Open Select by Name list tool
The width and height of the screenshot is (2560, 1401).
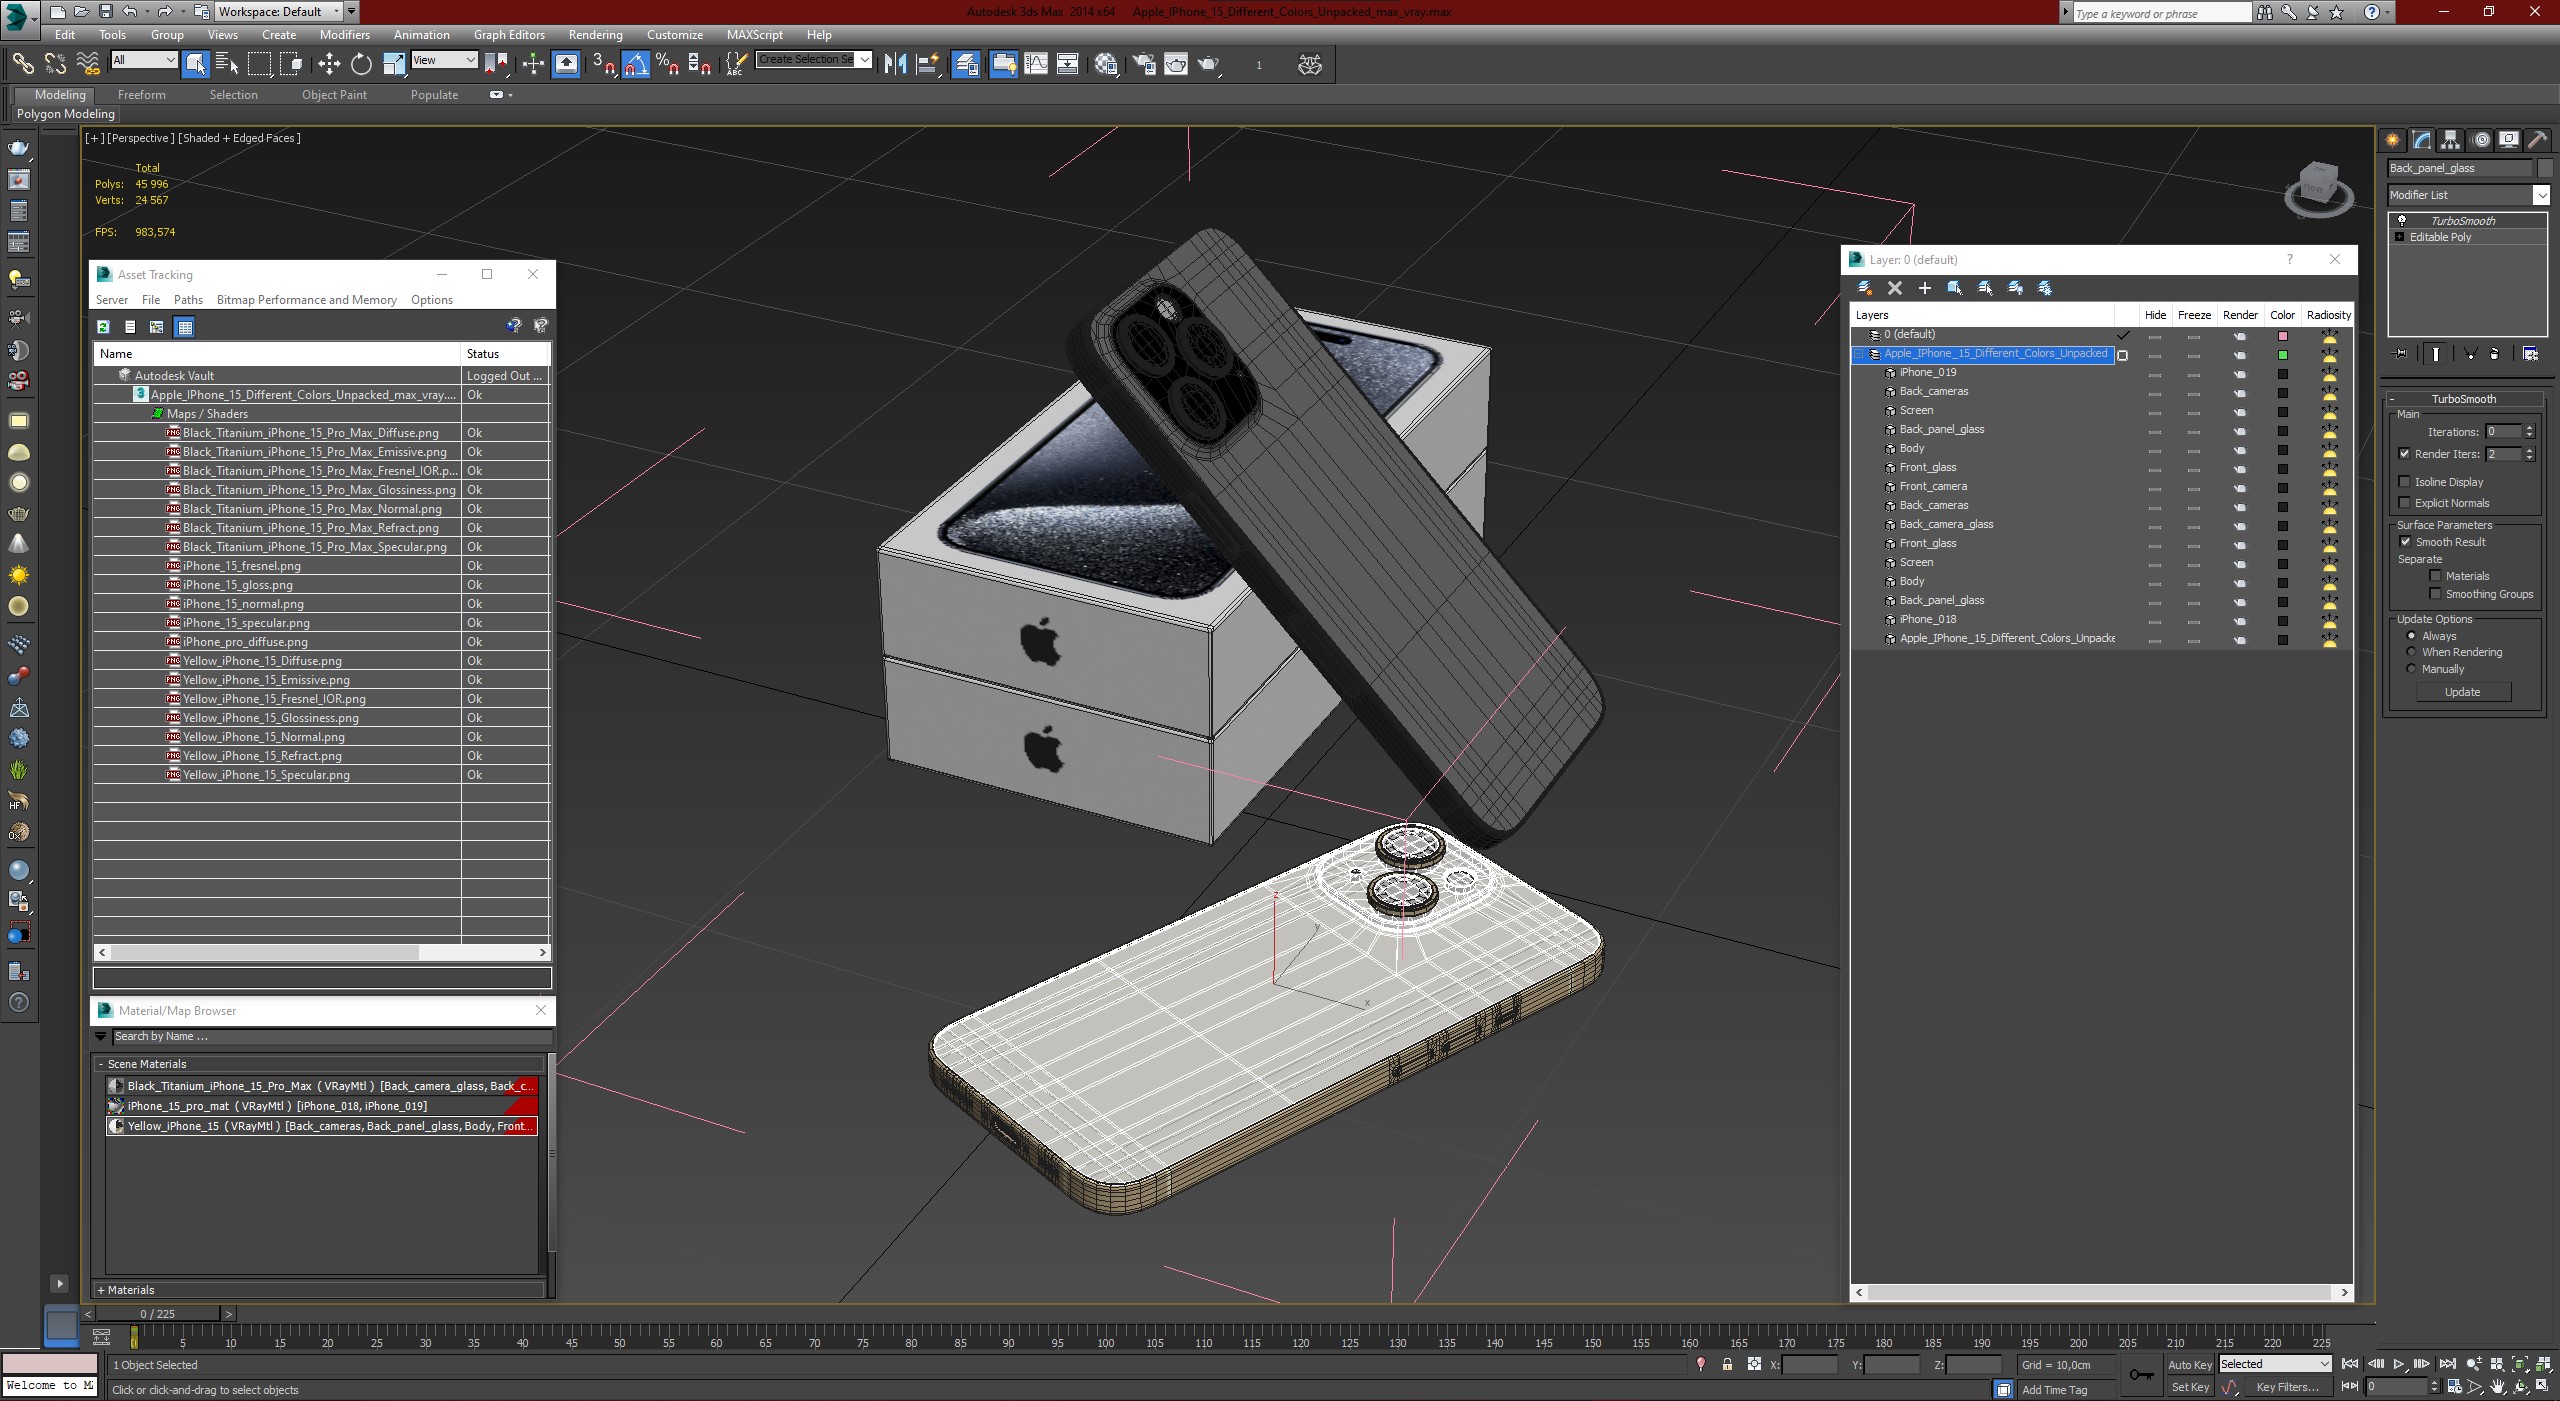[227, 64]
